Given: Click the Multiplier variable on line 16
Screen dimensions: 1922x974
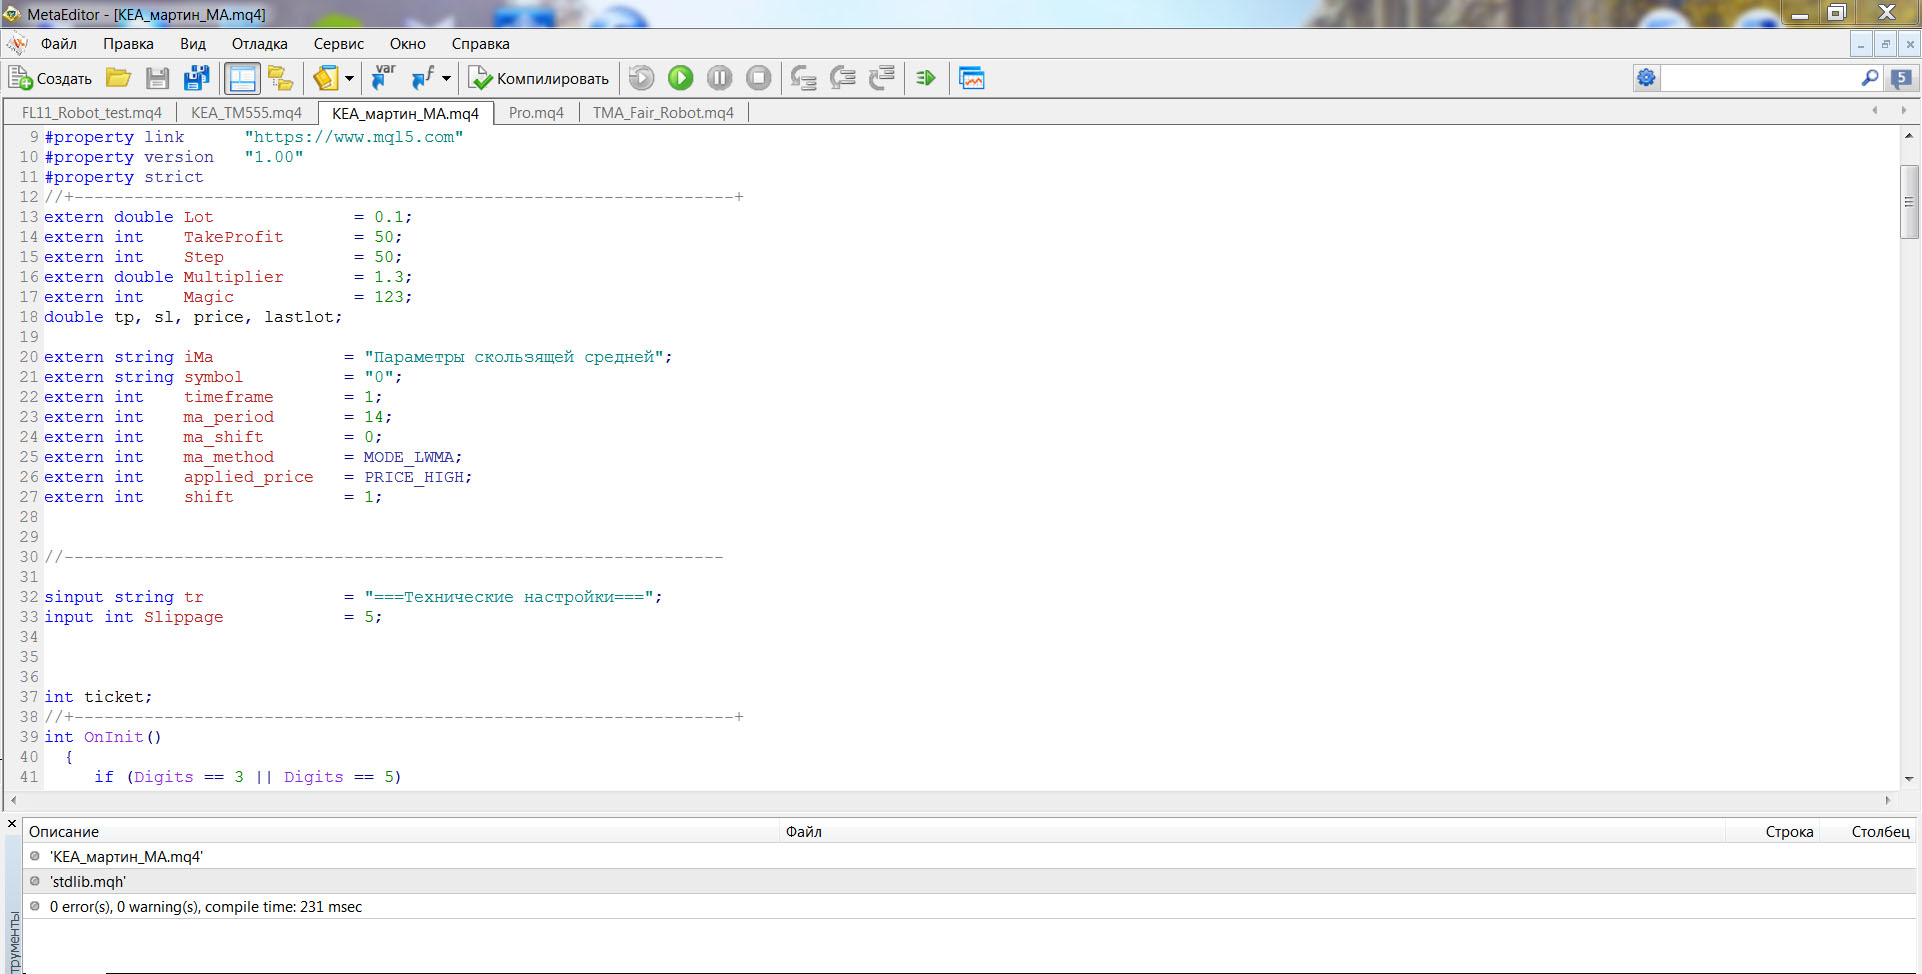Looking at the screenshot, I should [x=233, y=277].
